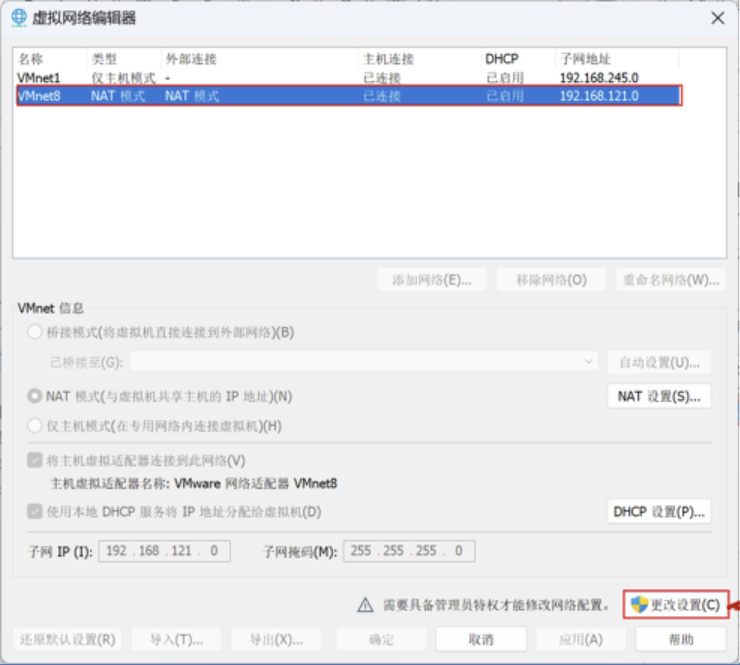Click the 帮助 button
The height and width of the screenshot is (665, 740).
(x=681, y=640)
